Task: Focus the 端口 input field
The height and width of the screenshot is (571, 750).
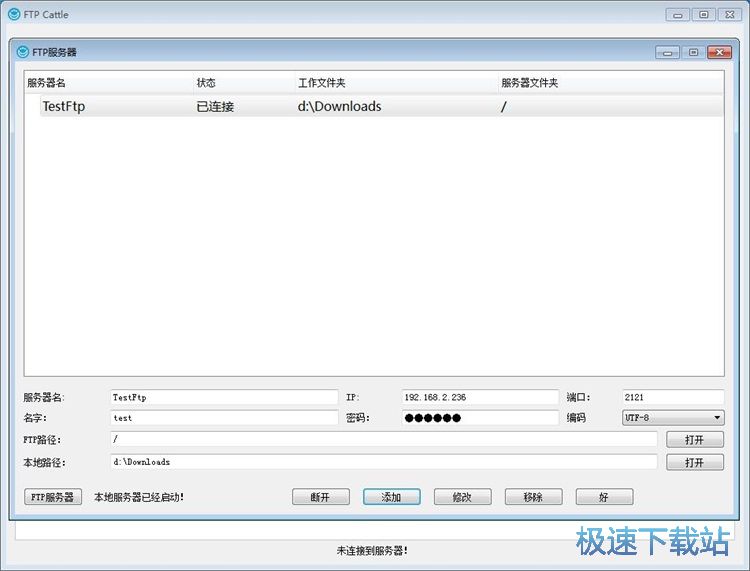Action: click(673, 397)
